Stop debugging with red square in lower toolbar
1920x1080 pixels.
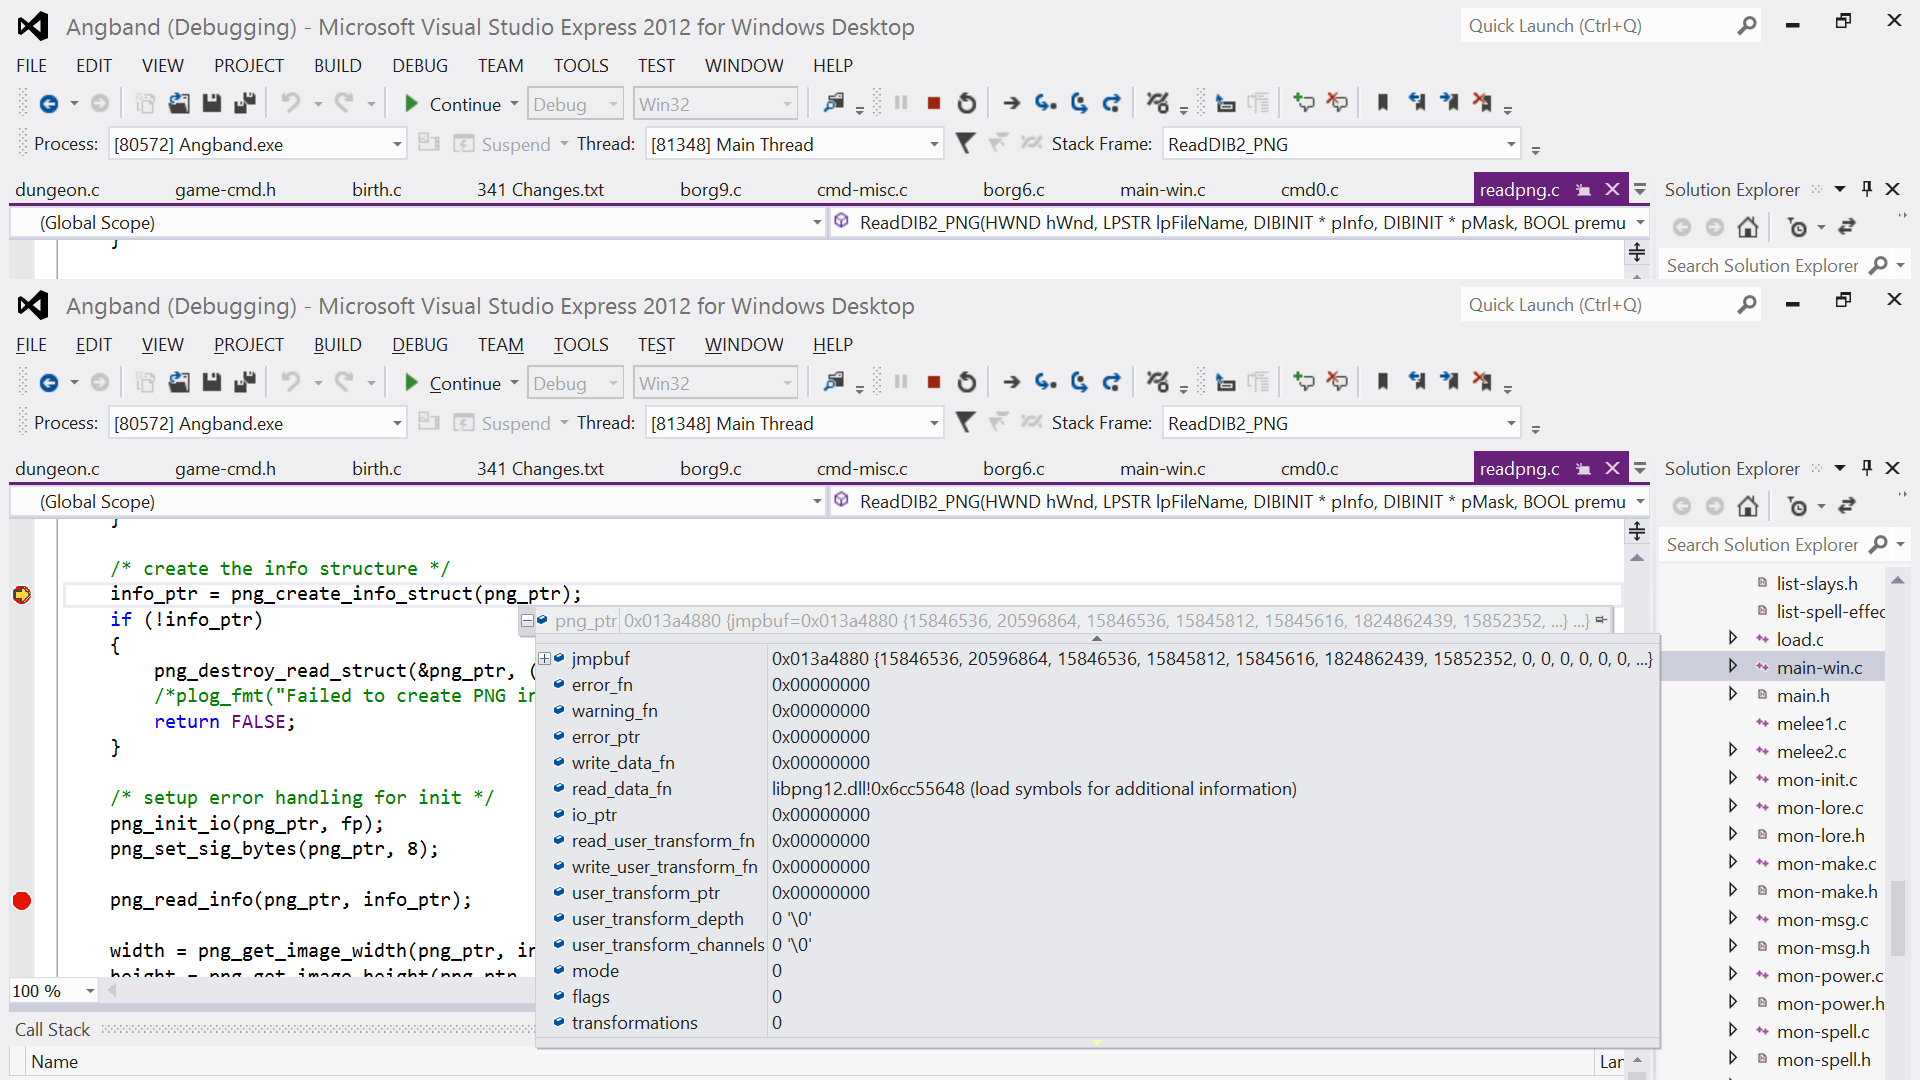[x=933, y=382]
